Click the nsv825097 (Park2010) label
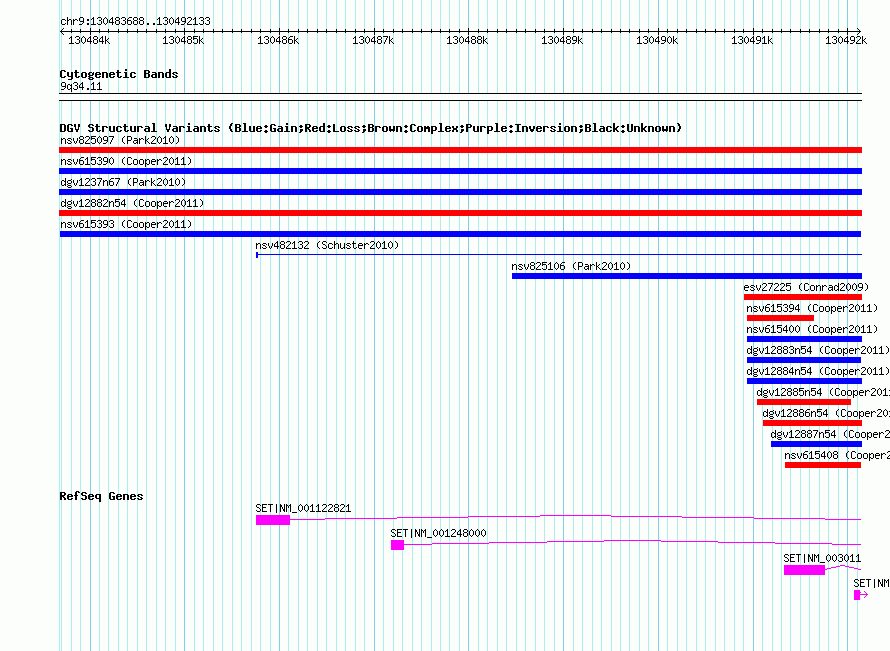The width and height of the screenshot is (890, 651). 120,140
